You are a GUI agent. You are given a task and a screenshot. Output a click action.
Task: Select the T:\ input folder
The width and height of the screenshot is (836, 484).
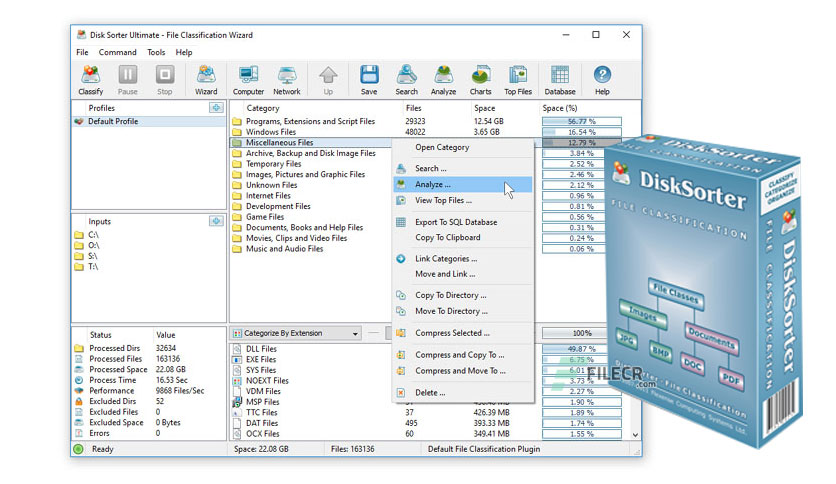(87, 267)
